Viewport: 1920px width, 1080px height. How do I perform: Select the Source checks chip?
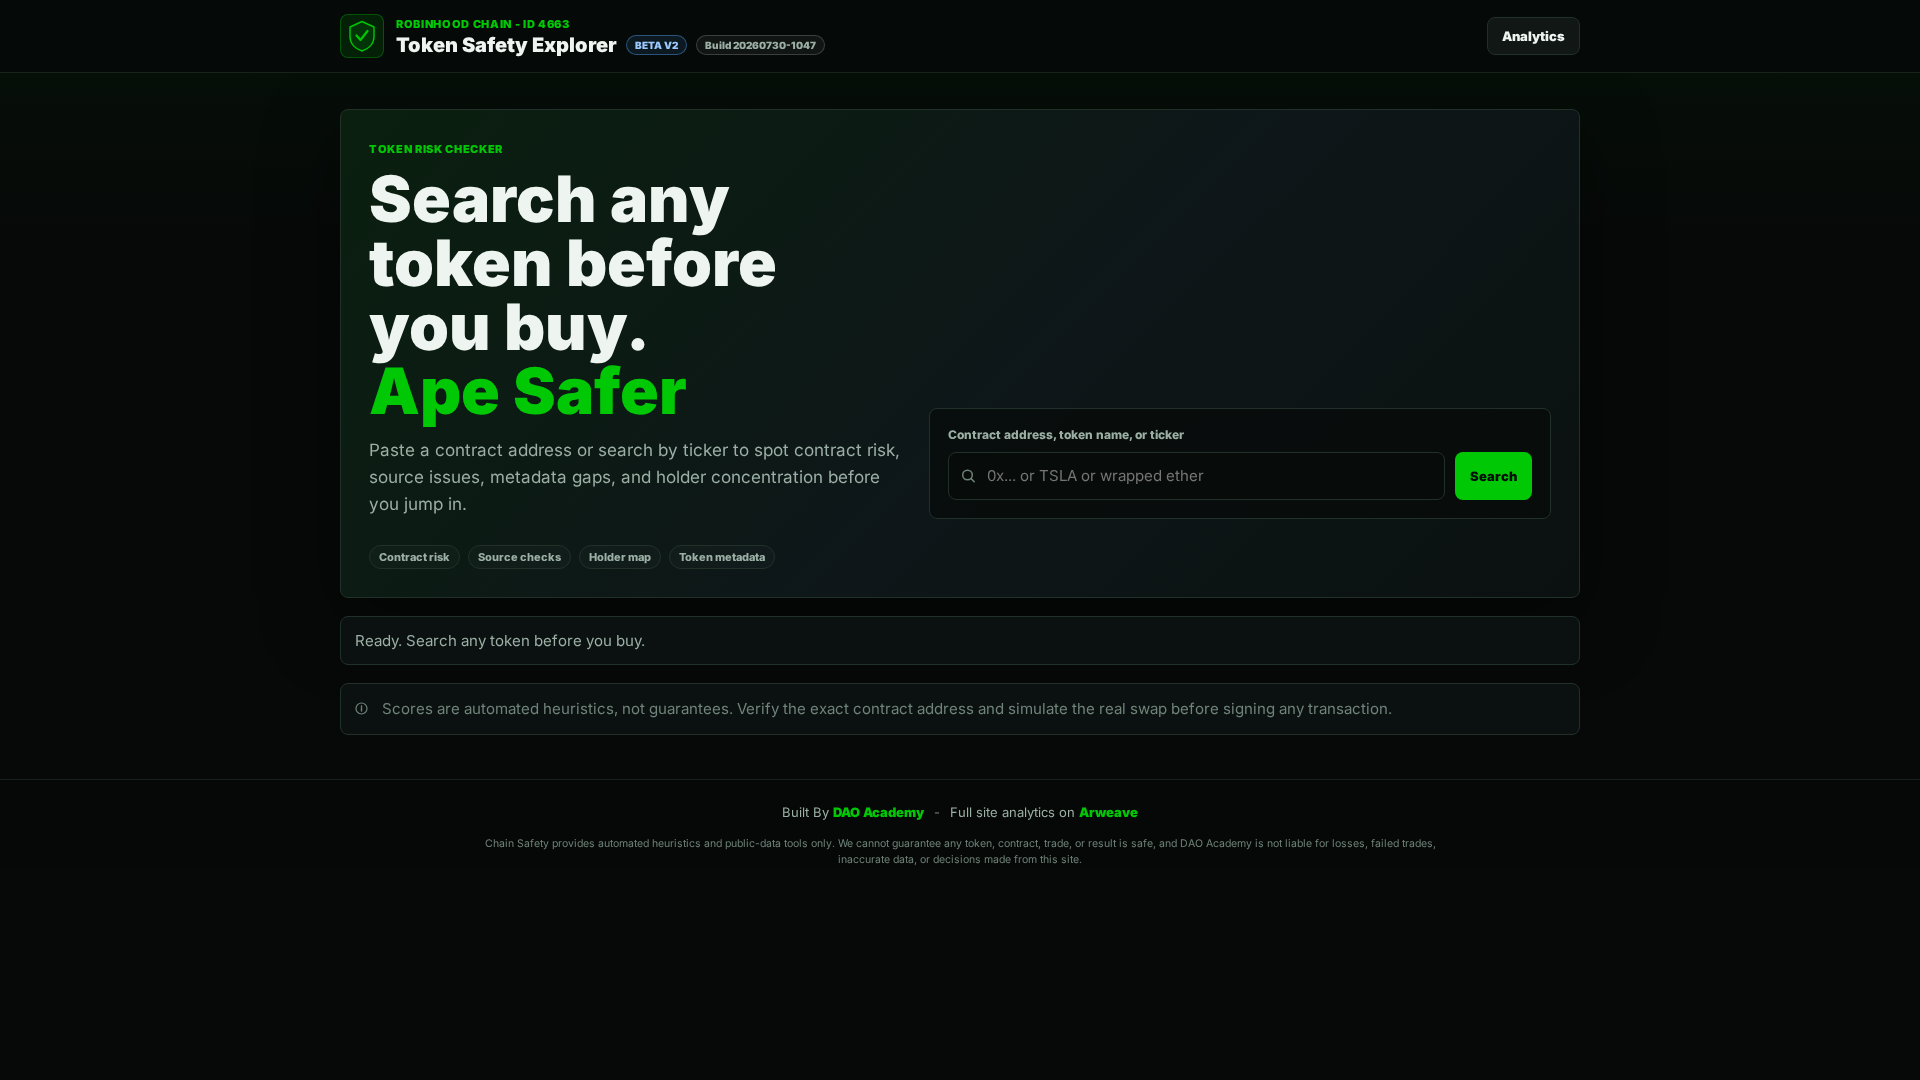click(x=519, y=557)
